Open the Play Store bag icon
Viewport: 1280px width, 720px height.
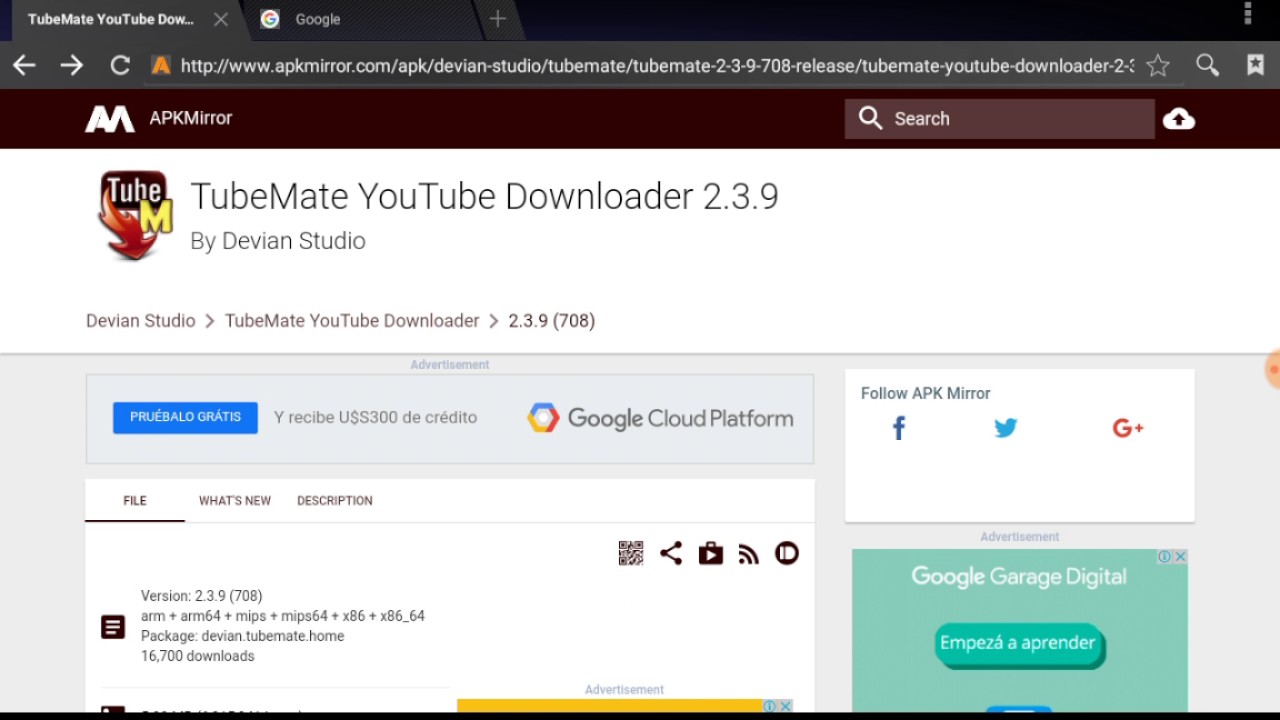tap(711, 553)
